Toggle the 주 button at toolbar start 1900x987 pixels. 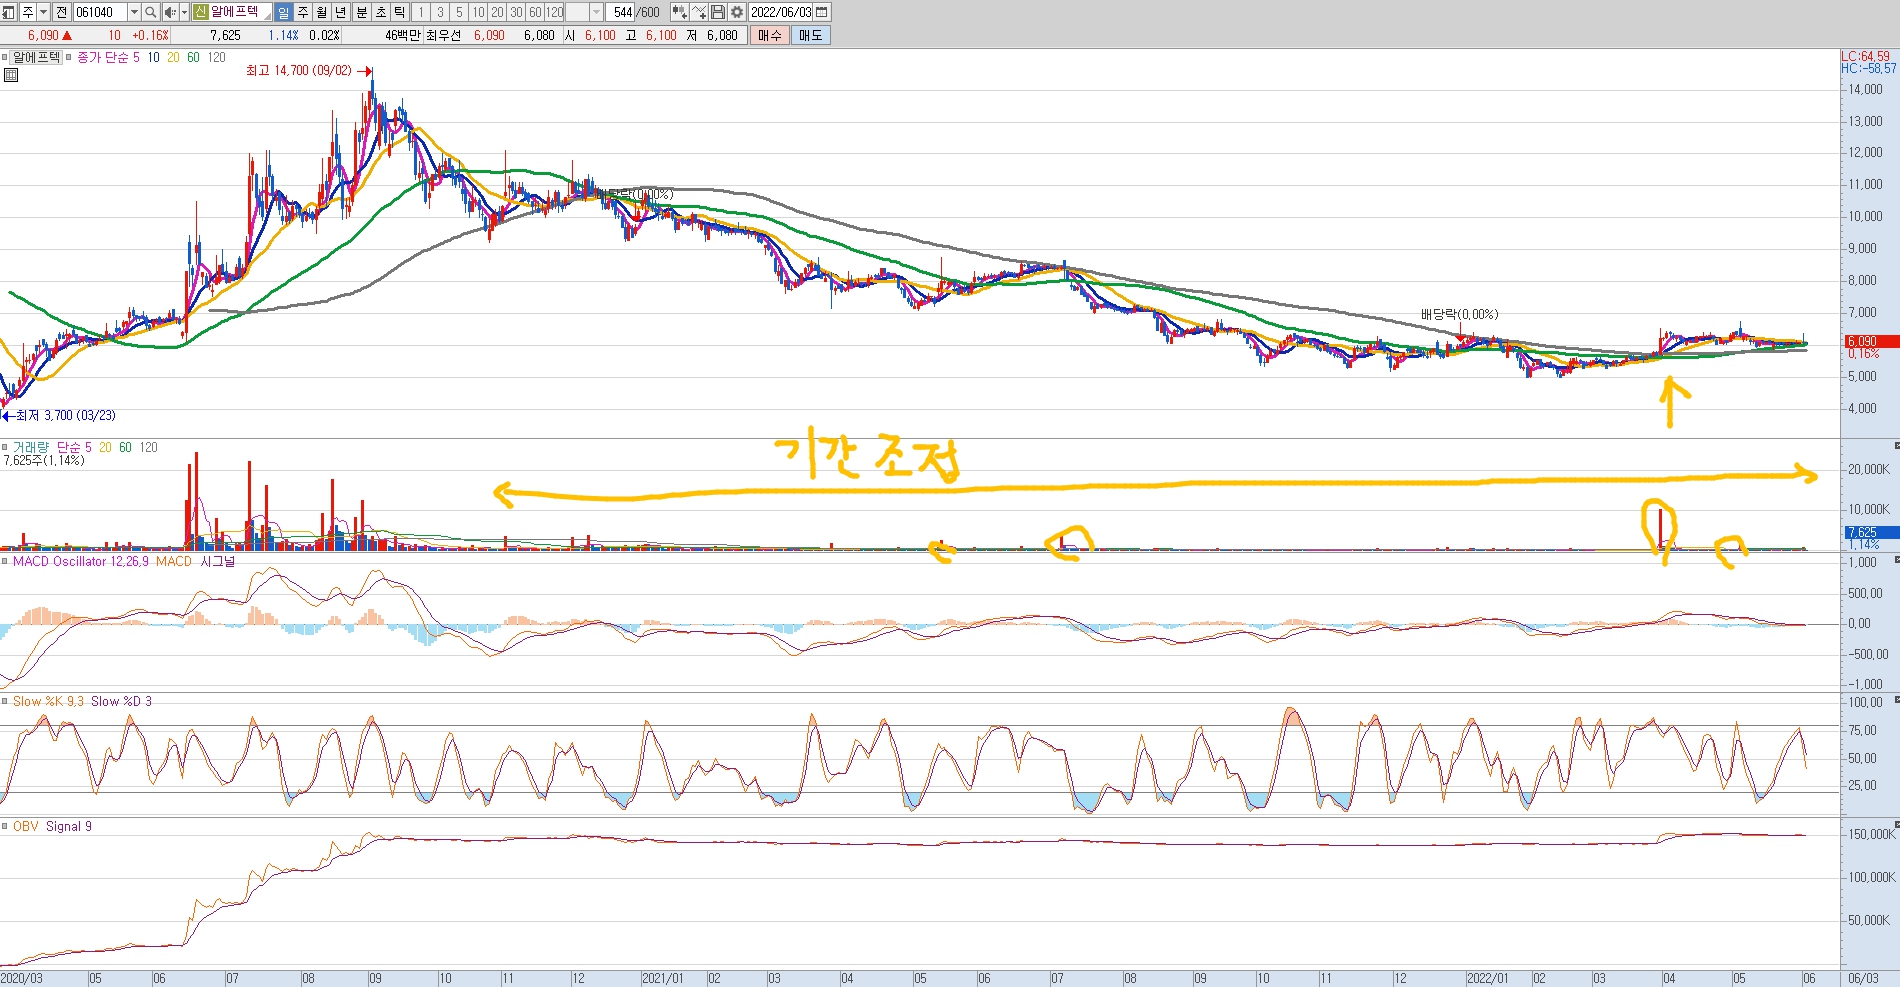pos(28,12)
